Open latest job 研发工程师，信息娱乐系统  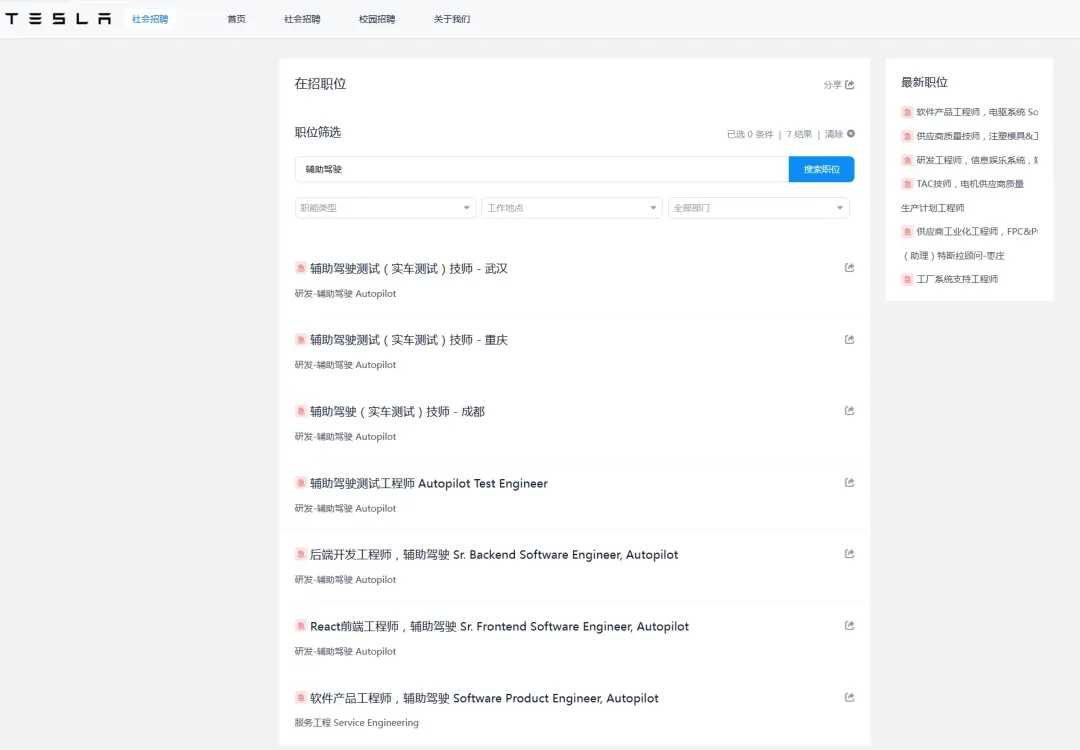pyautogui.click(x=977, y=160)
